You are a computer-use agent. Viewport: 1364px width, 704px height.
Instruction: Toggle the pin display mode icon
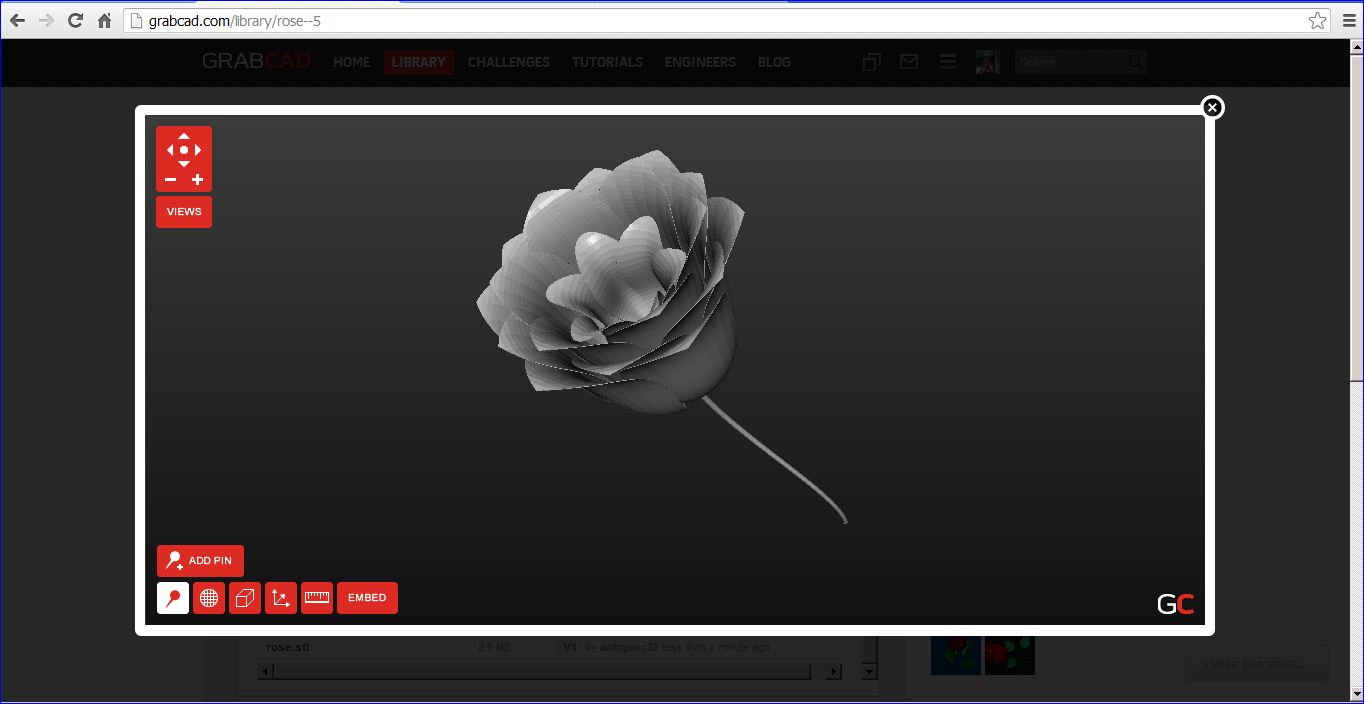point(173,598)
